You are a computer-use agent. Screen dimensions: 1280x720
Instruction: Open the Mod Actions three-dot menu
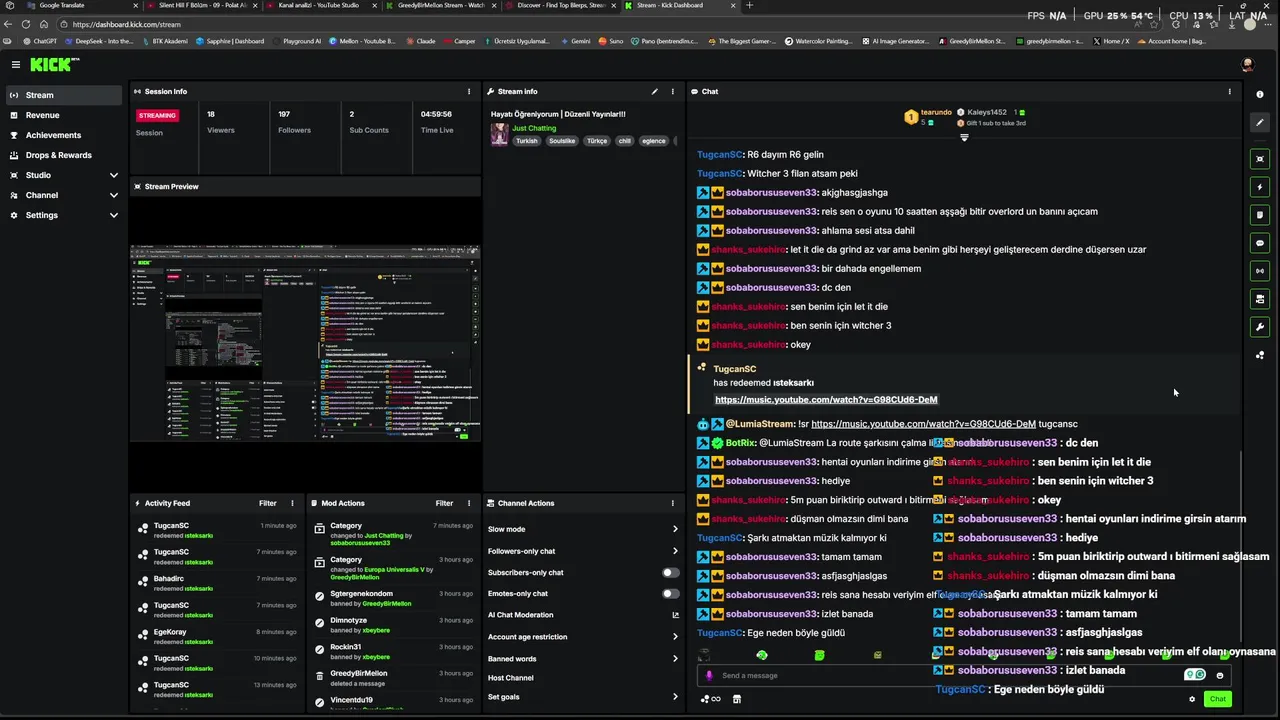point(469,503)
